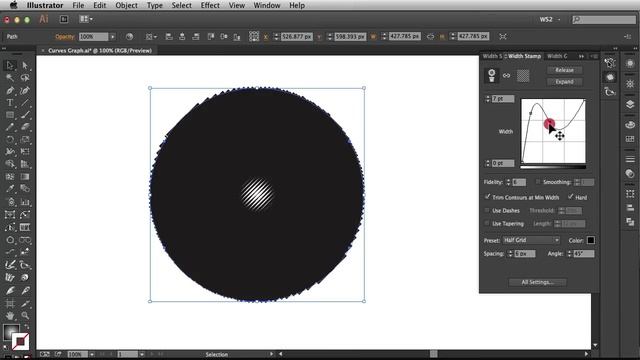Increase the Fidelity stepper value
The width and height of the screenshot is (640, 360).
pos(508,180)
